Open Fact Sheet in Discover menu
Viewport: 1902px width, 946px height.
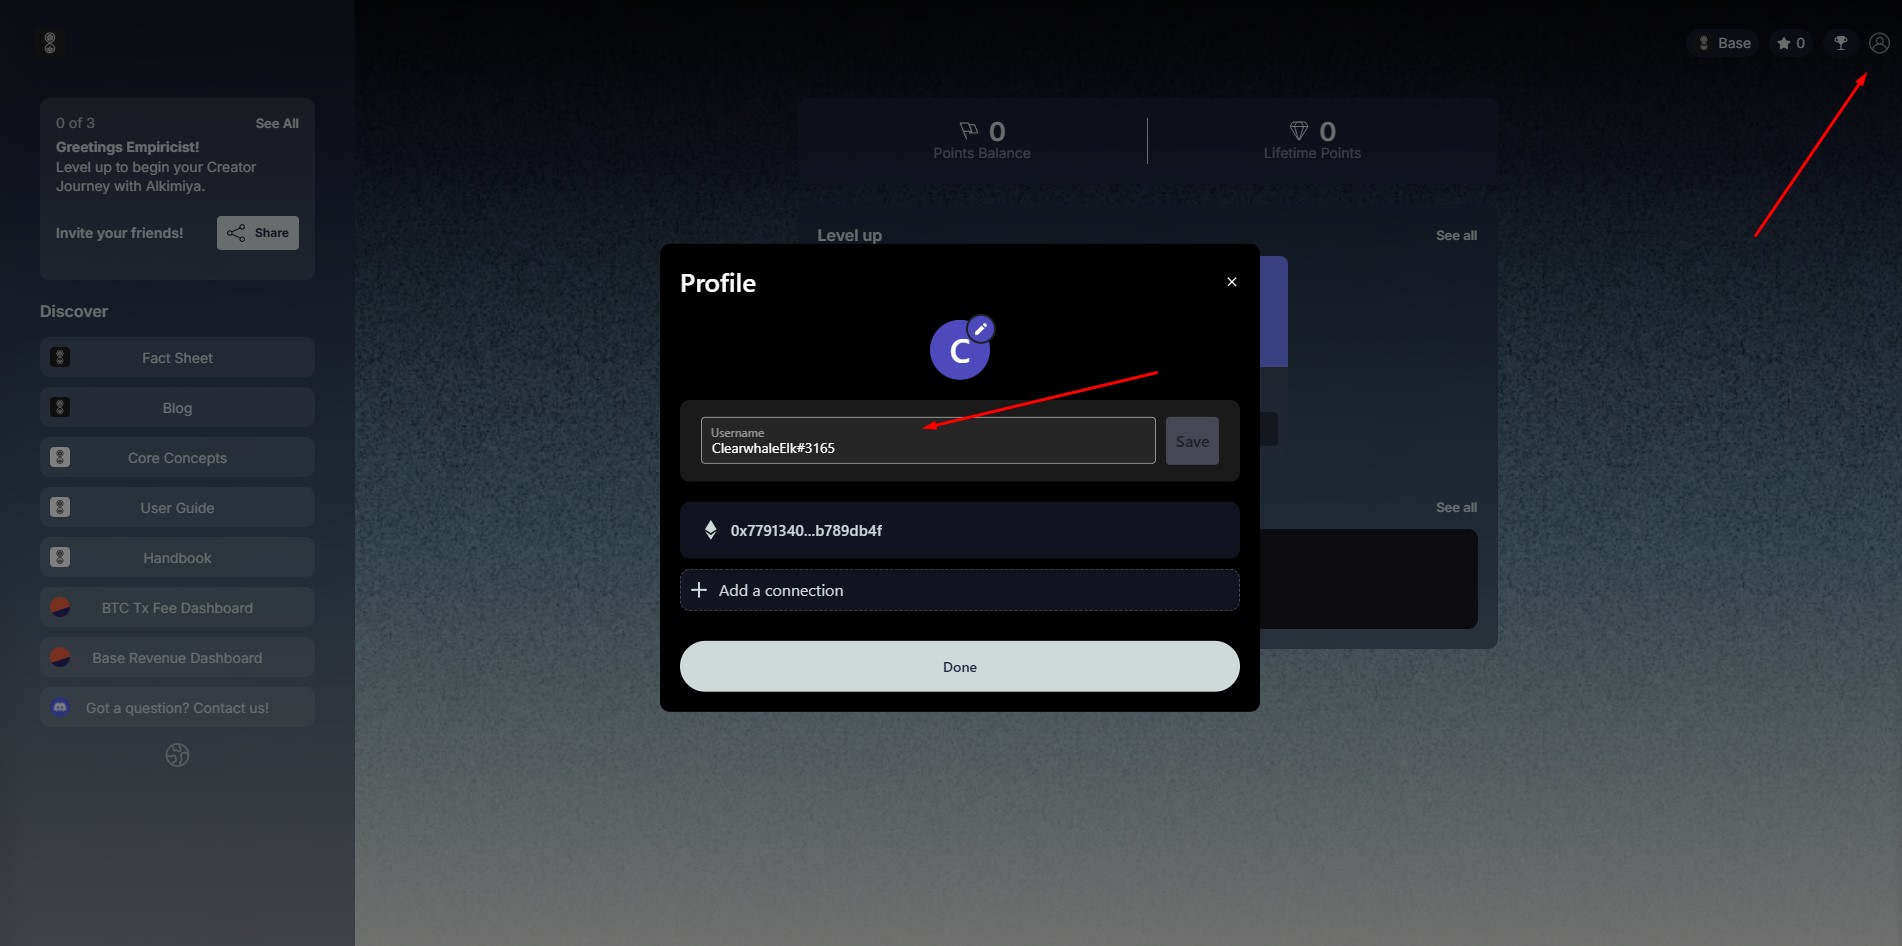pyautogui.click(x=177, y=358)
